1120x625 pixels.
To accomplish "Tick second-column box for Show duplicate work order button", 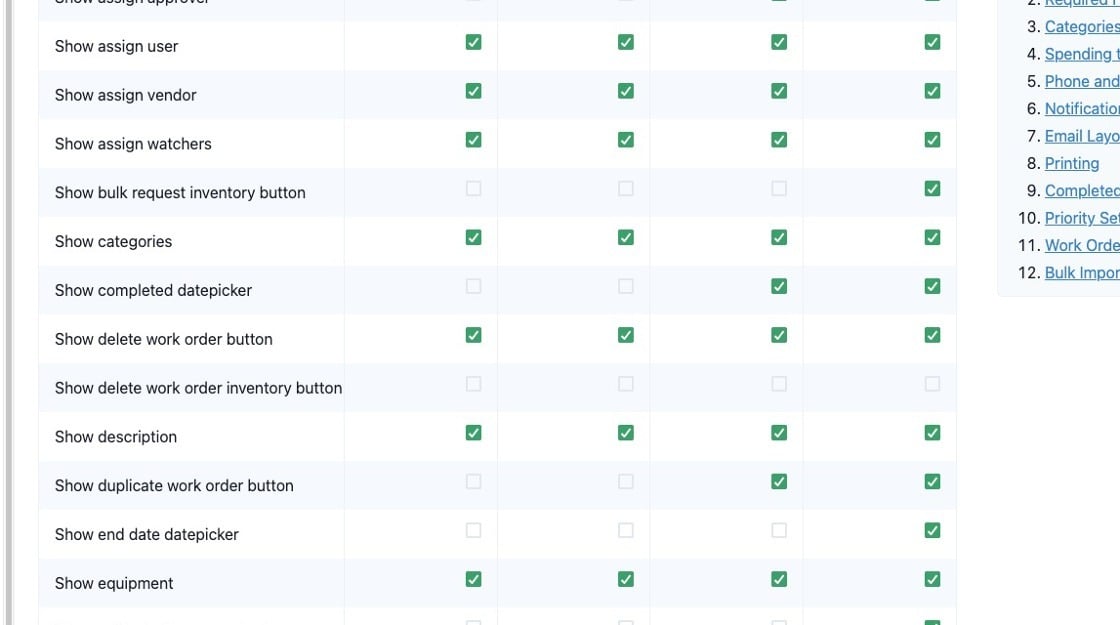I will [626, 481].
